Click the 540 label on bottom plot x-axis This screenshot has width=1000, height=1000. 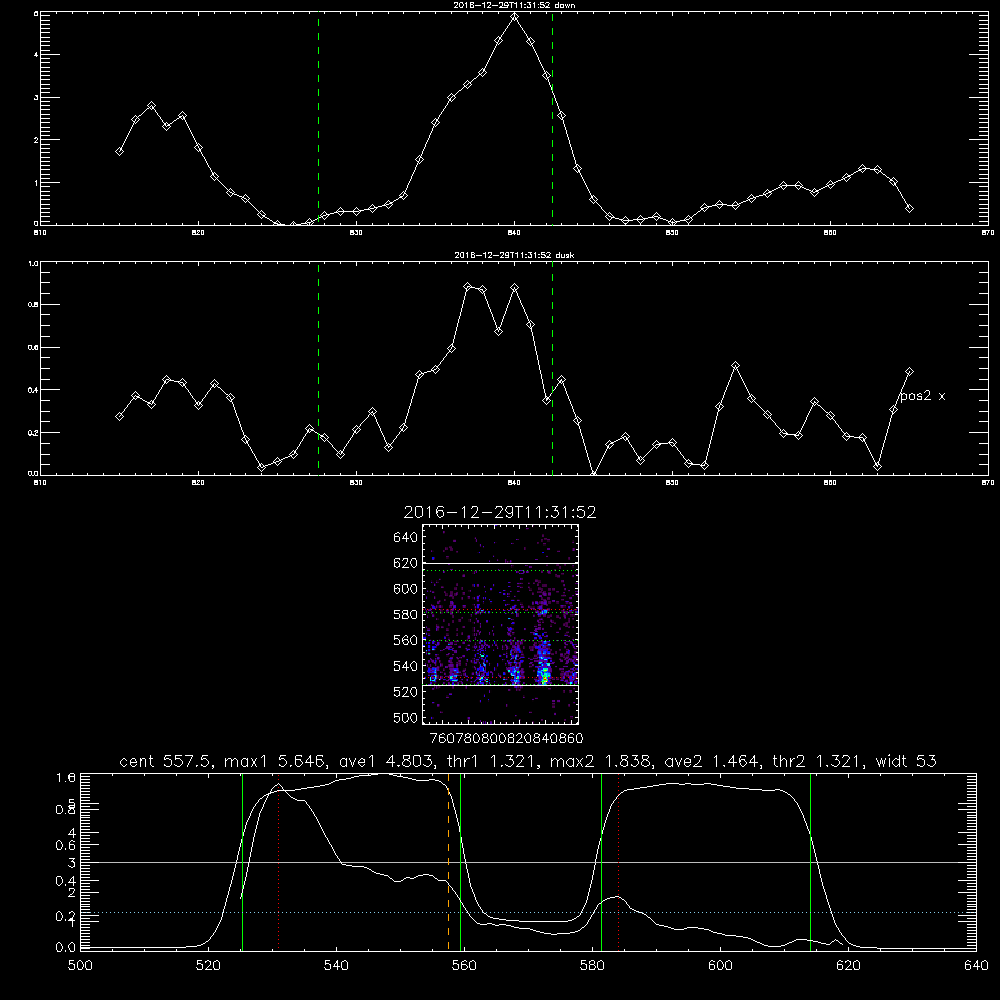click(x=336, y=966)
